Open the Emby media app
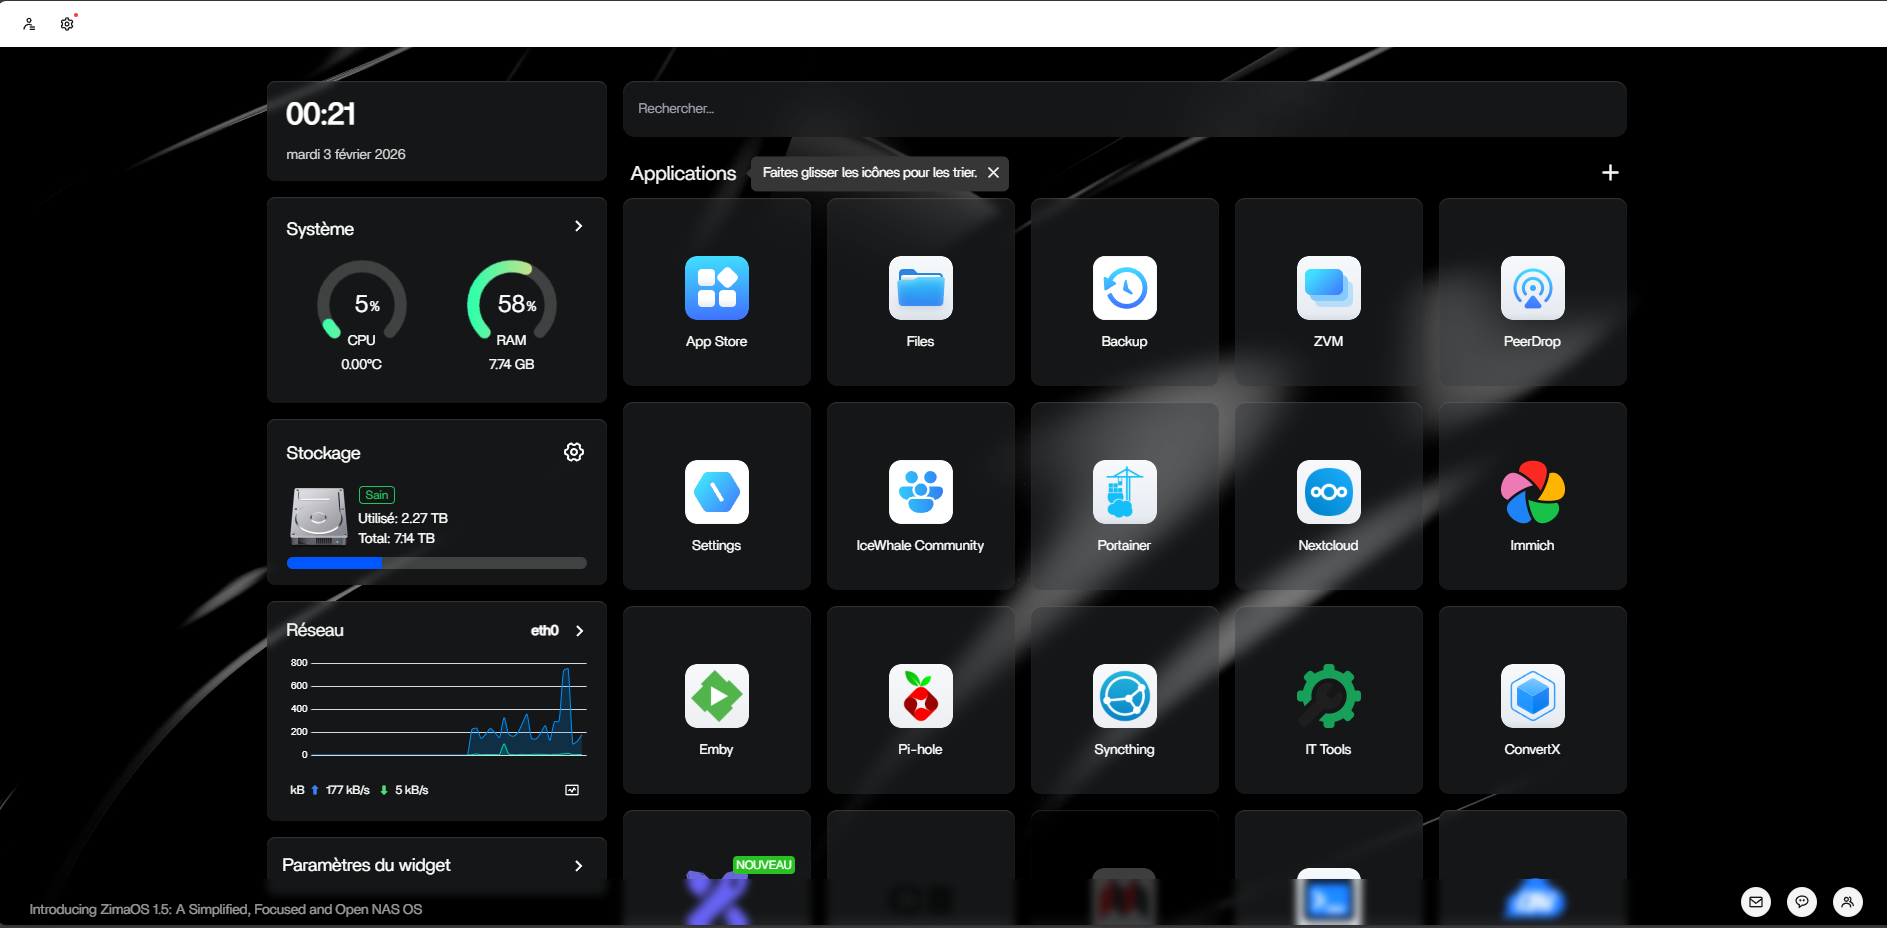The image size is (1887, 928). [x=716, y=697]
